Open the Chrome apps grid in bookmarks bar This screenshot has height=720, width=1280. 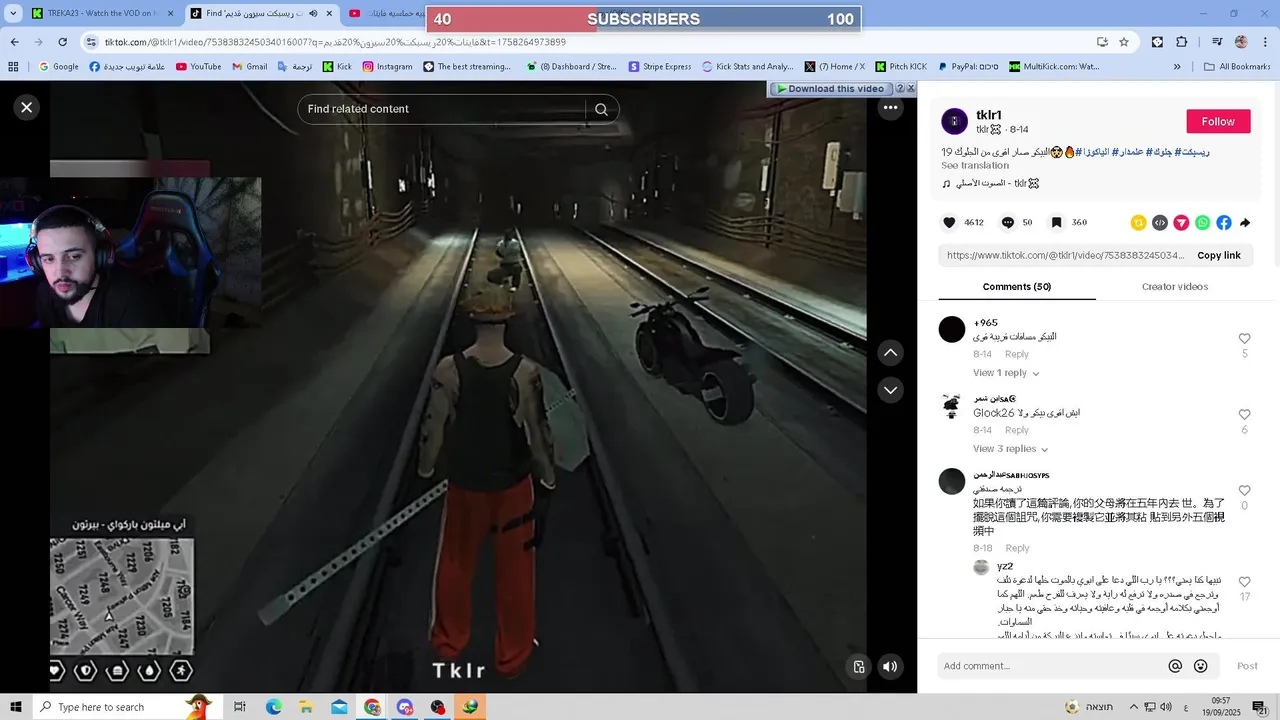click(13, 67)
